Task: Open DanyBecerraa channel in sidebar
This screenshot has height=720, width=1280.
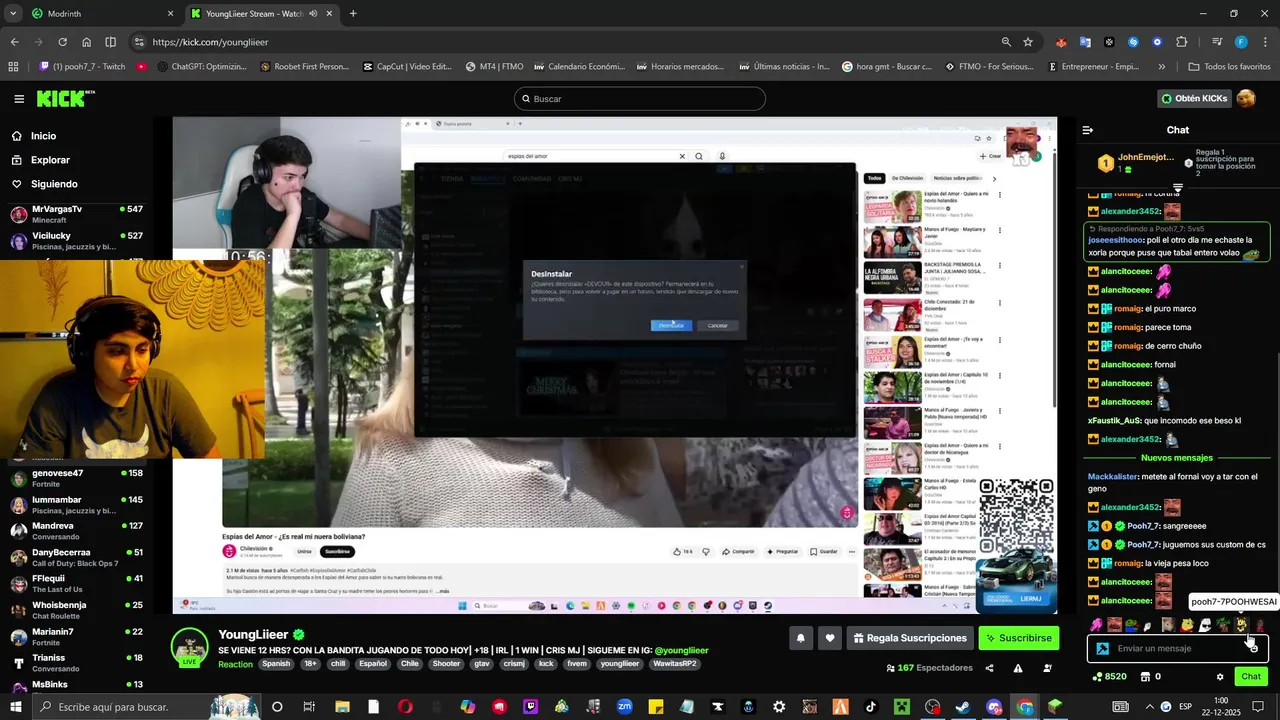Action: pos(76,557)
